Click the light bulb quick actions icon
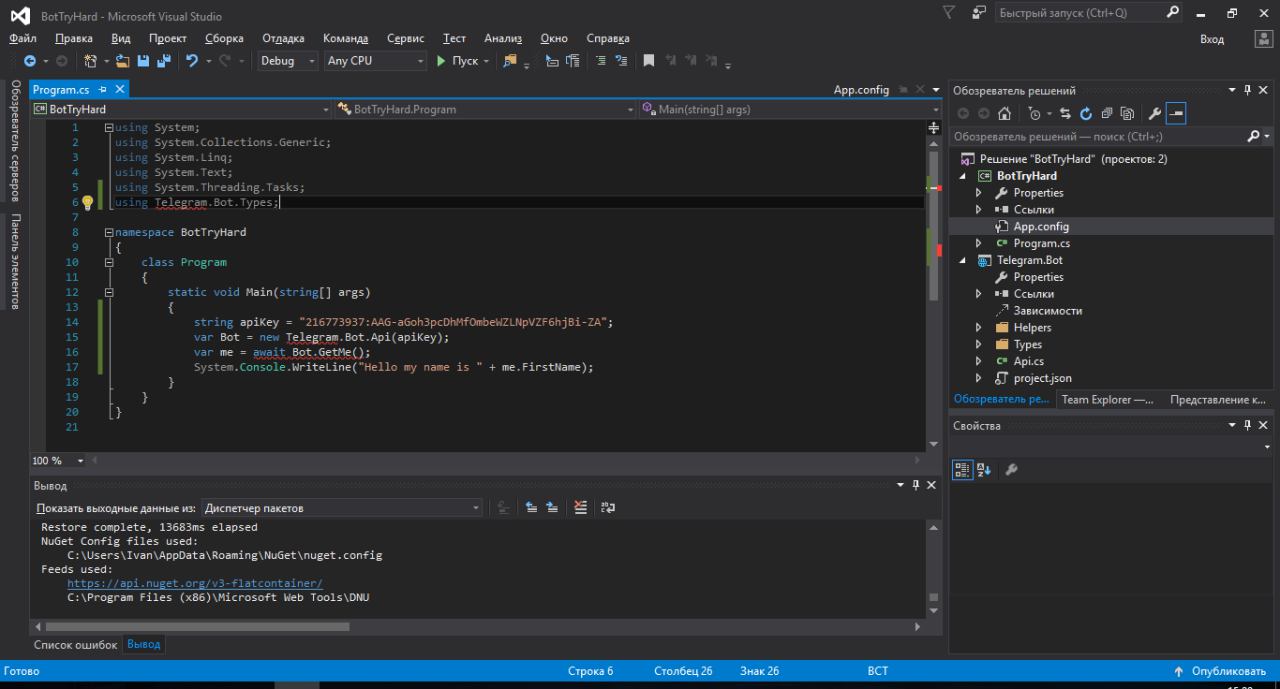 pyautogui.click(x=87, y=203)
